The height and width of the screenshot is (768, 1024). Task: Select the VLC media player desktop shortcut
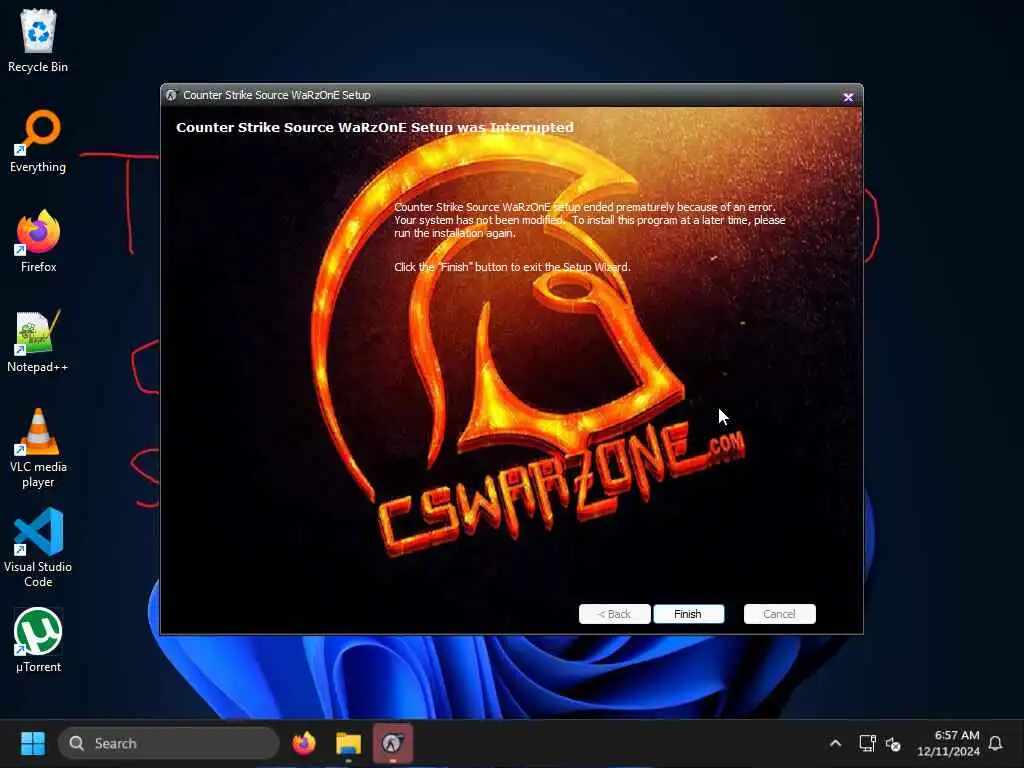[38, 448]
